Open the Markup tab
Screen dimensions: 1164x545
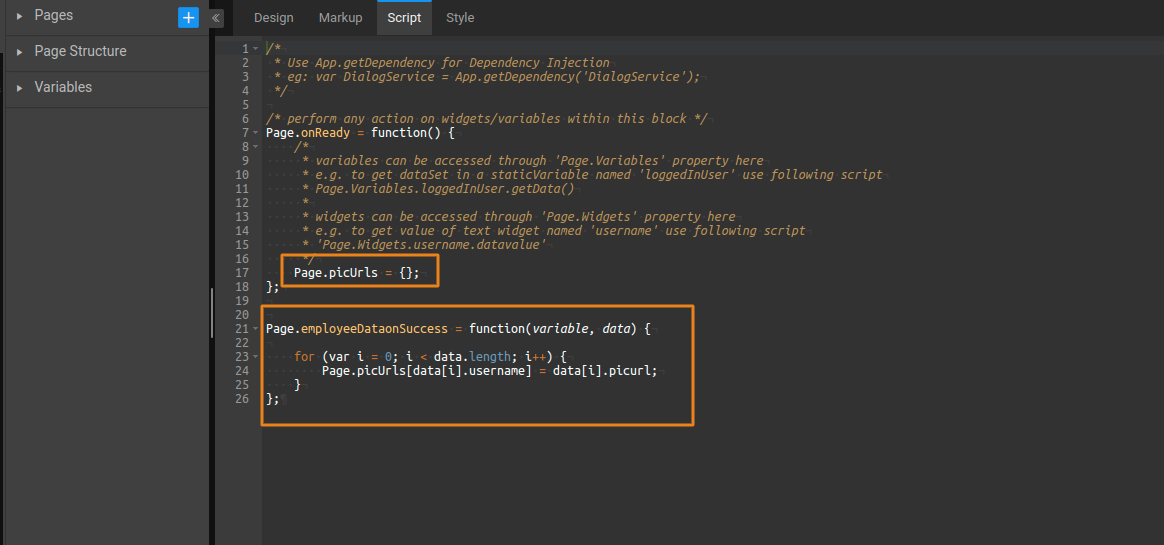(x=341, y=18)
